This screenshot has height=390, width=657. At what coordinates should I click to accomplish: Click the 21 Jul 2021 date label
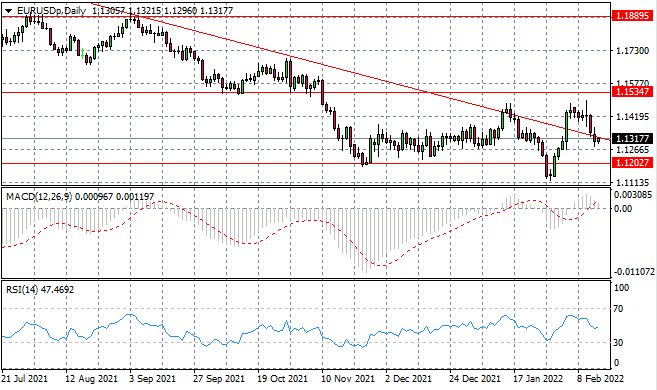[x=25, y=379]
